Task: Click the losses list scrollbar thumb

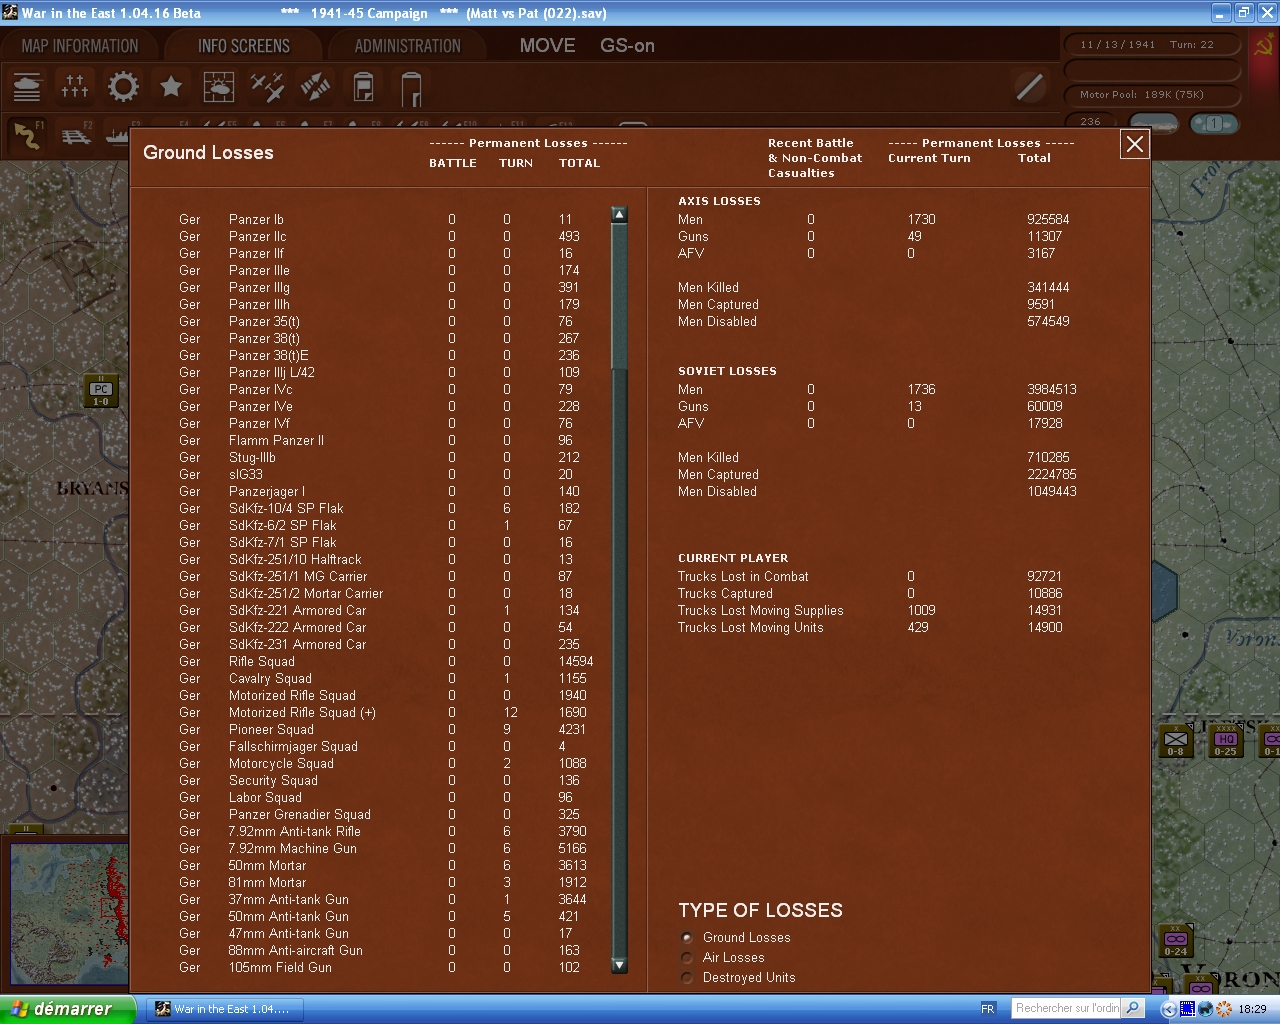Action: click(x=619, y=296)
